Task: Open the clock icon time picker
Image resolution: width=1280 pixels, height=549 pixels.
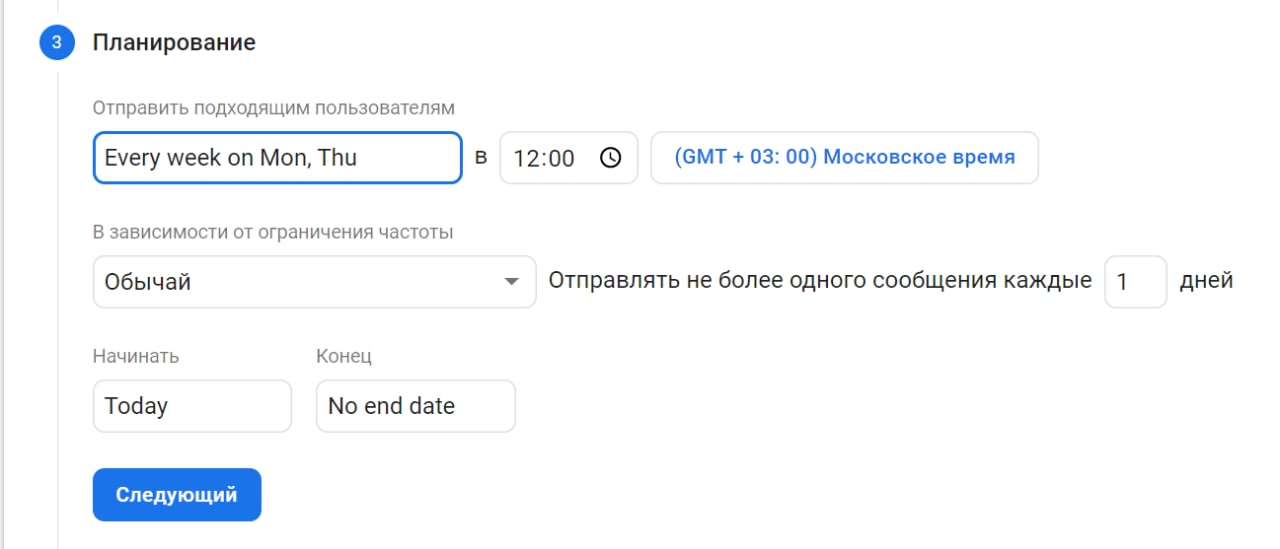Action: point(610,158)
